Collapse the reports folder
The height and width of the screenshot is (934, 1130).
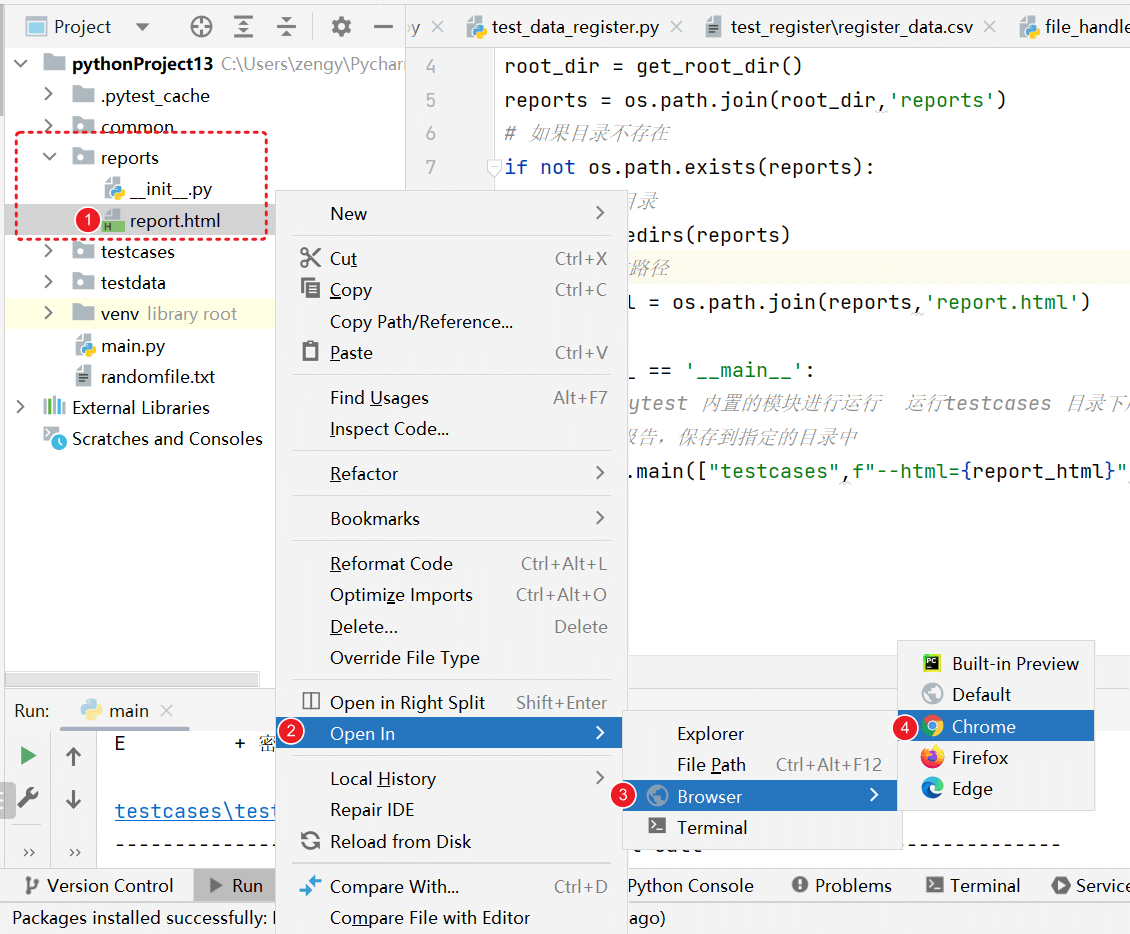pyautogui.click(x=49, y=156)
